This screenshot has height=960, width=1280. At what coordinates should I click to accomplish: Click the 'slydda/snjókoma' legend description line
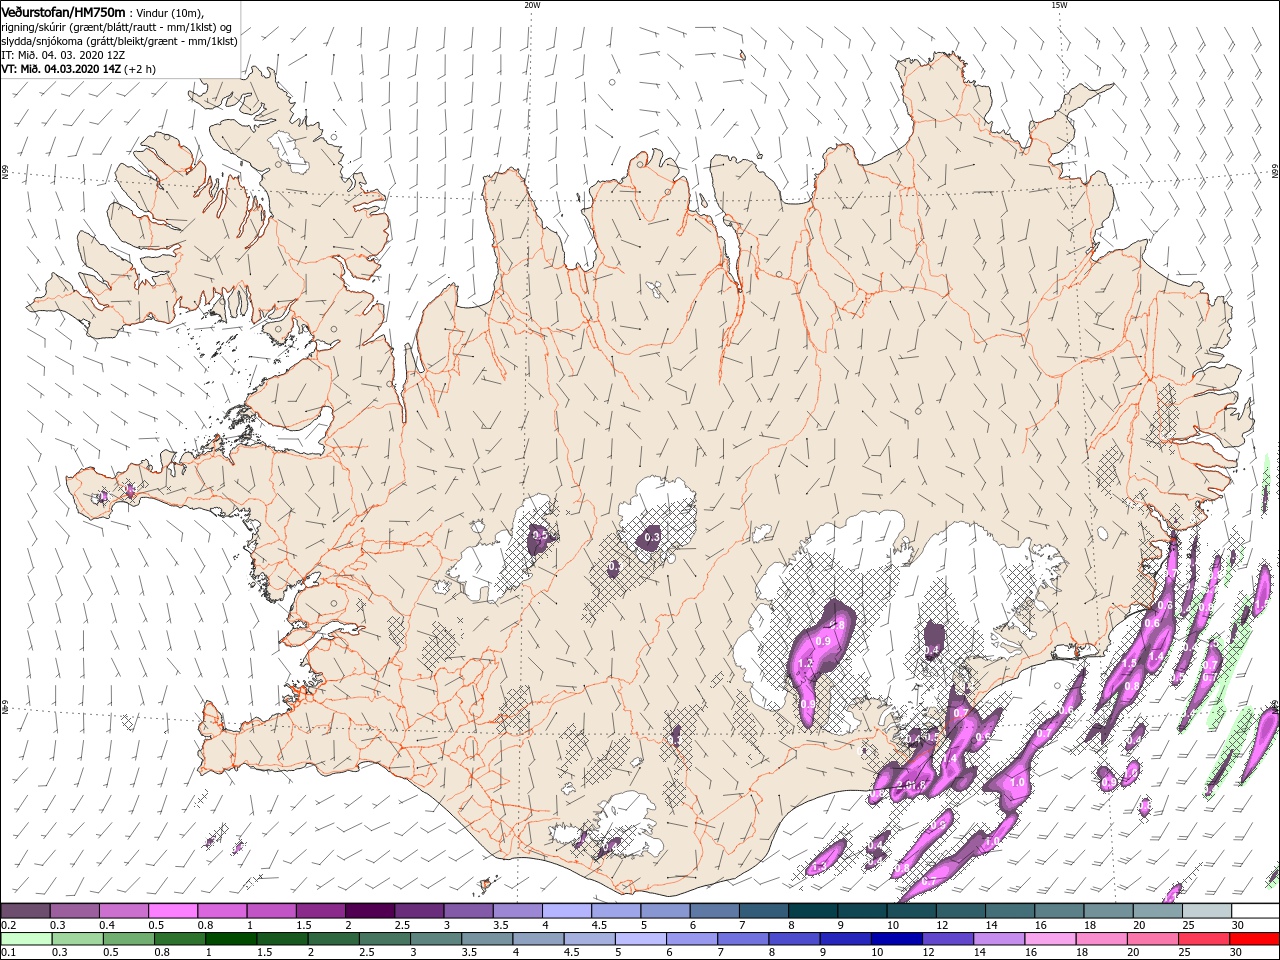click(x=119, y=41)
